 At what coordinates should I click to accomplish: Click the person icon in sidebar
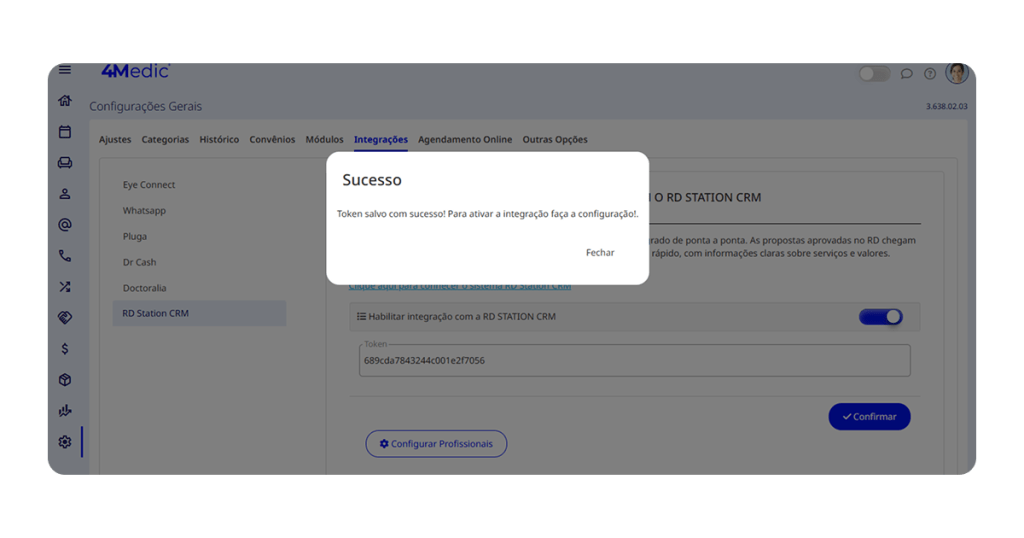[65, 194]
